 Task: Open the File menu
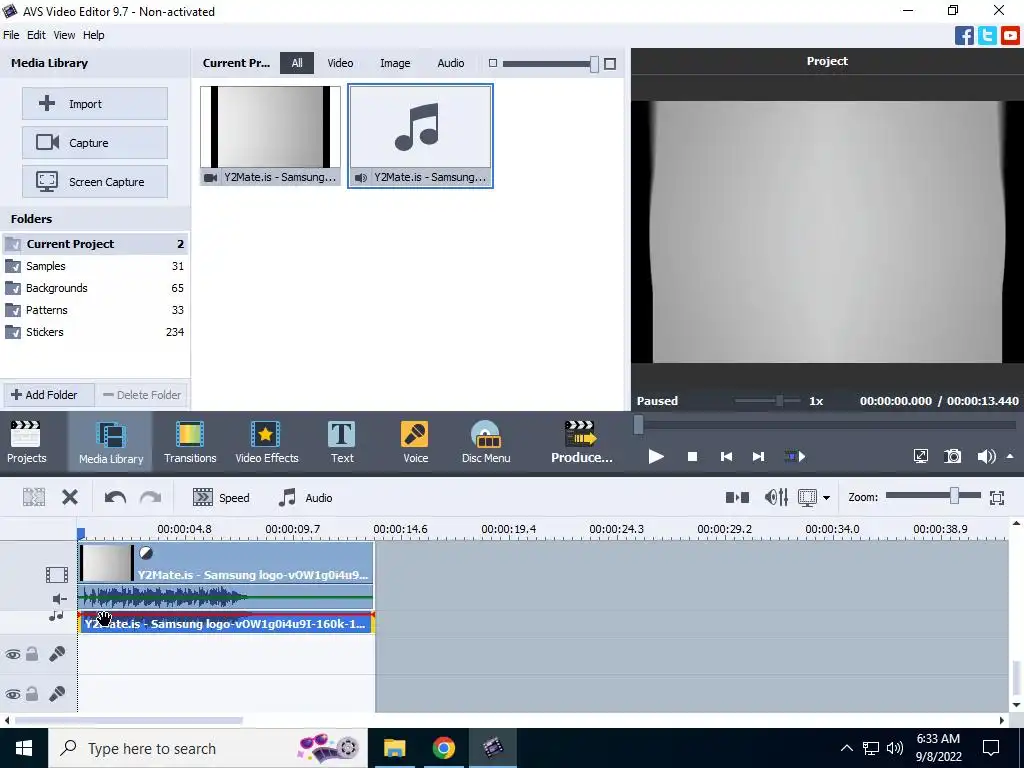(x=11, y=35)
